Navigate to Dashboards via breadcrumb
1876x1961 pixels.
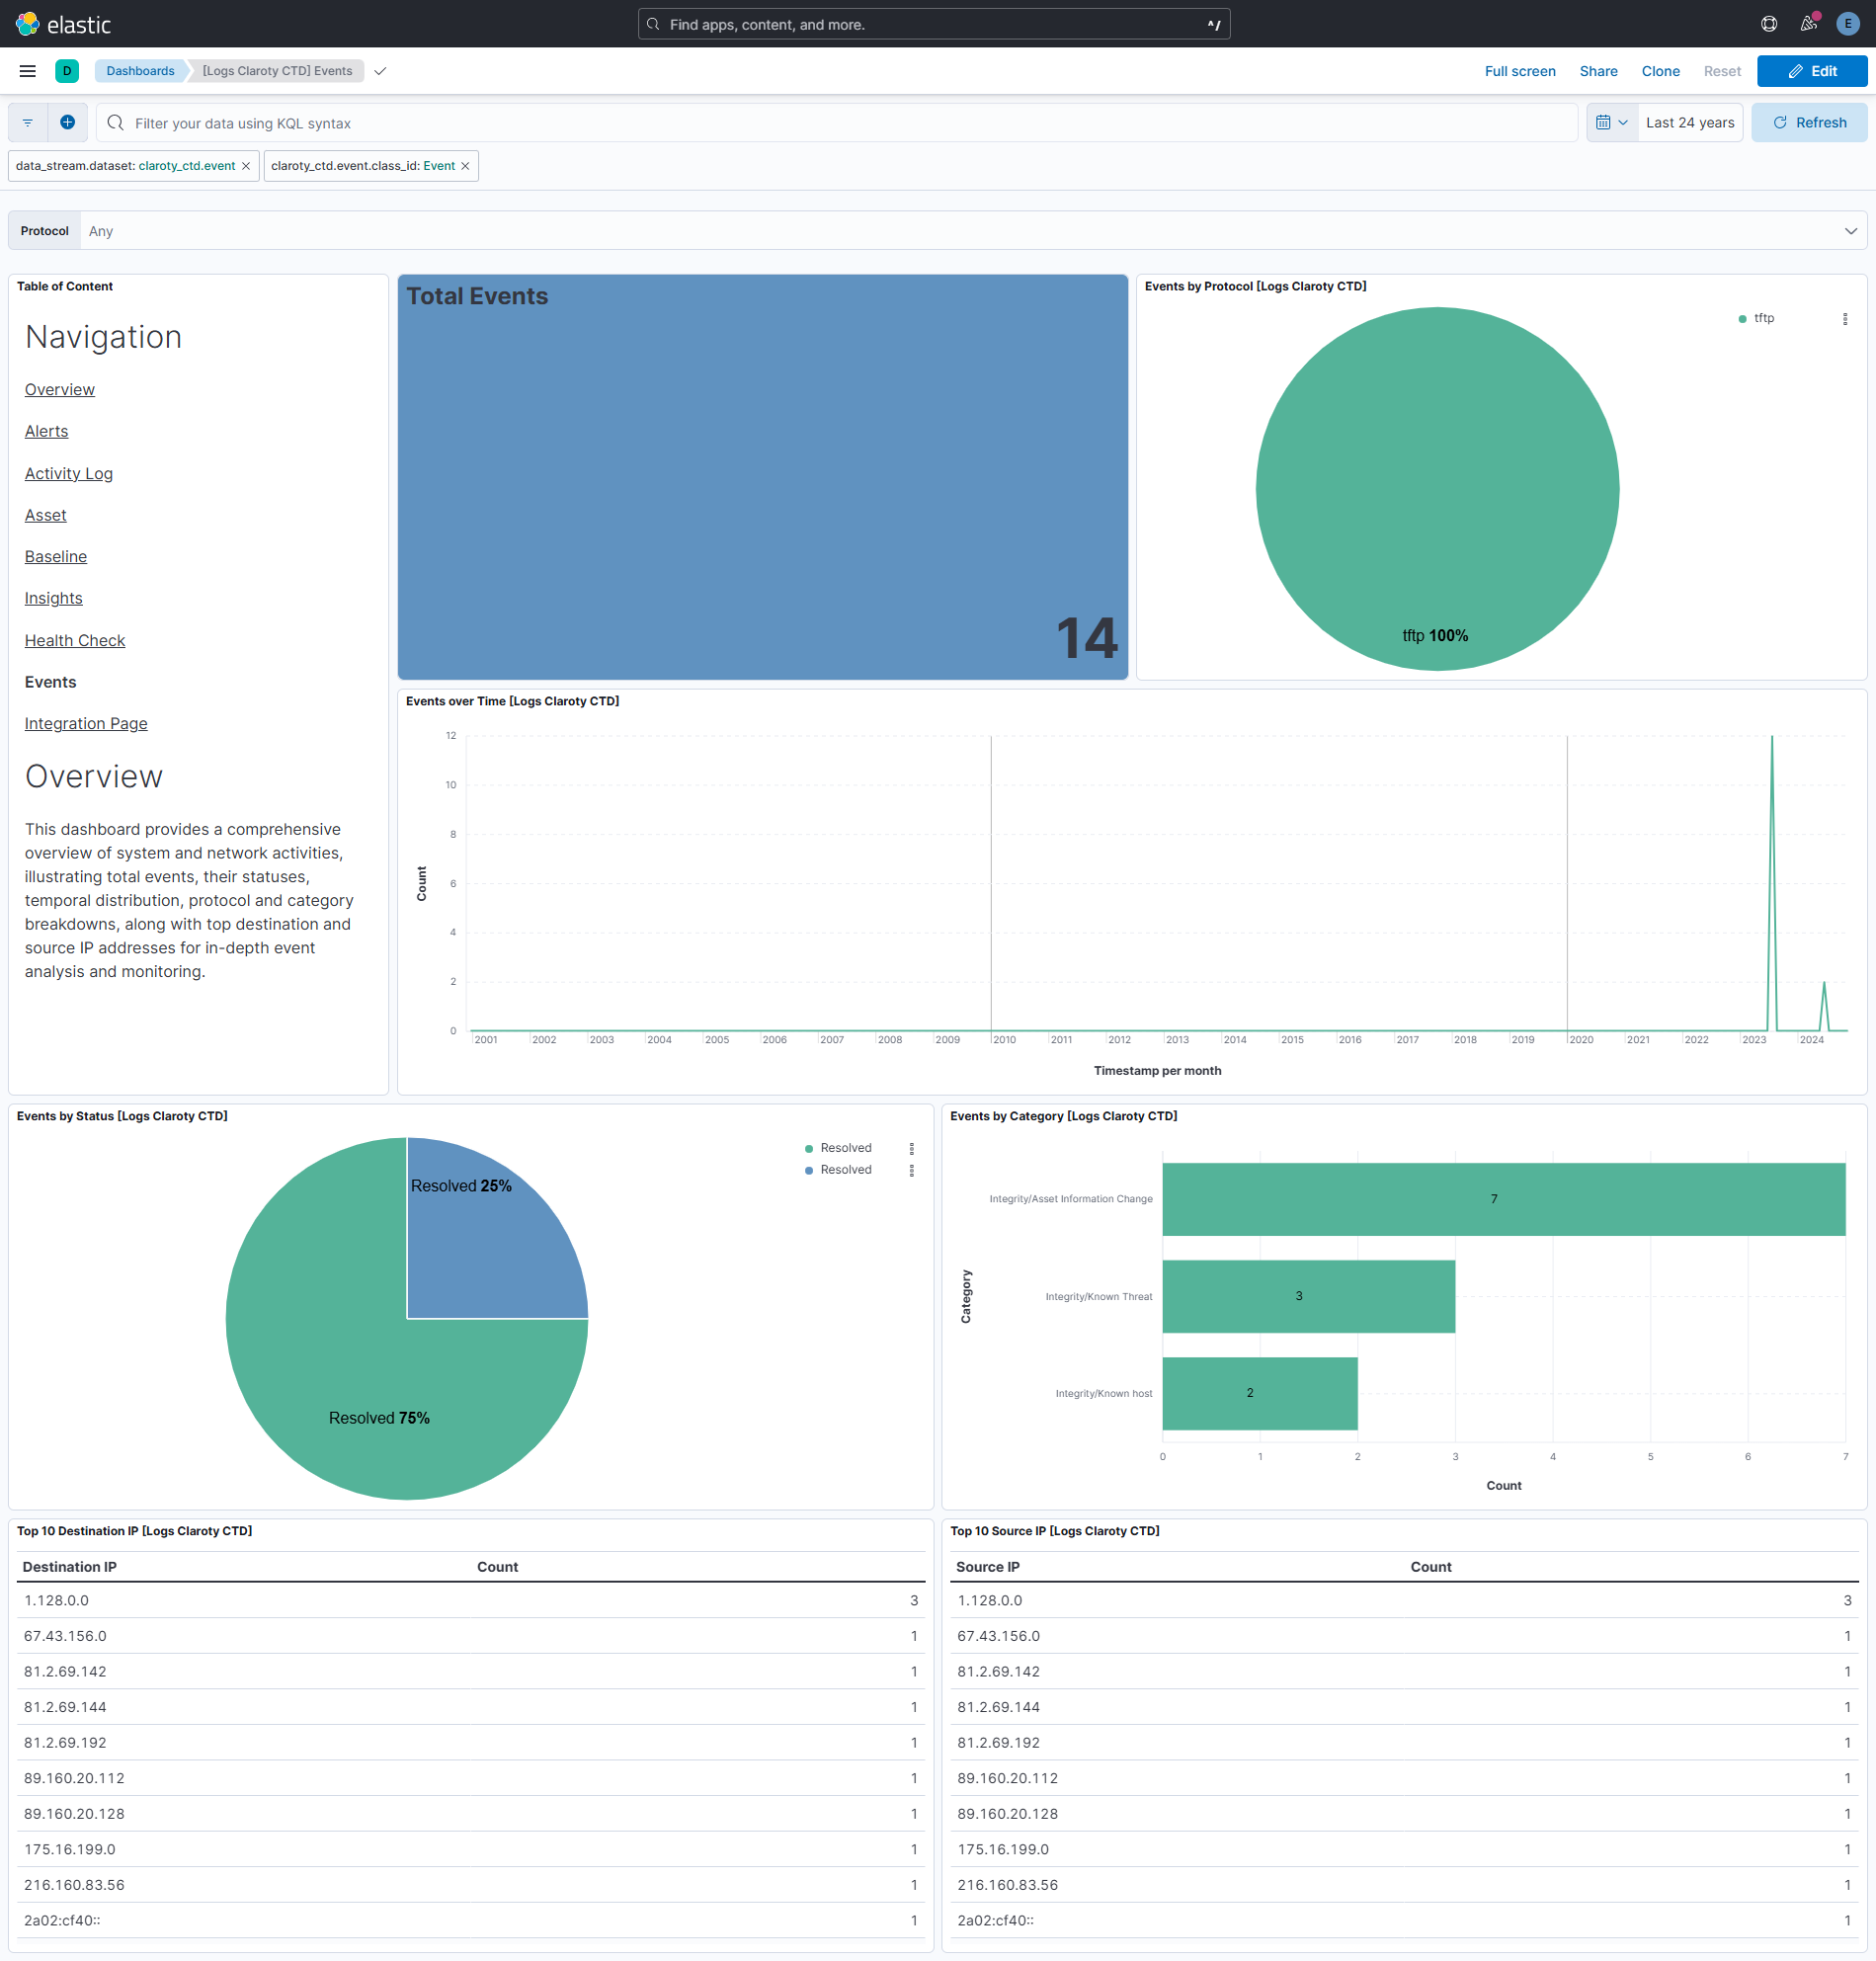[140, 70]
